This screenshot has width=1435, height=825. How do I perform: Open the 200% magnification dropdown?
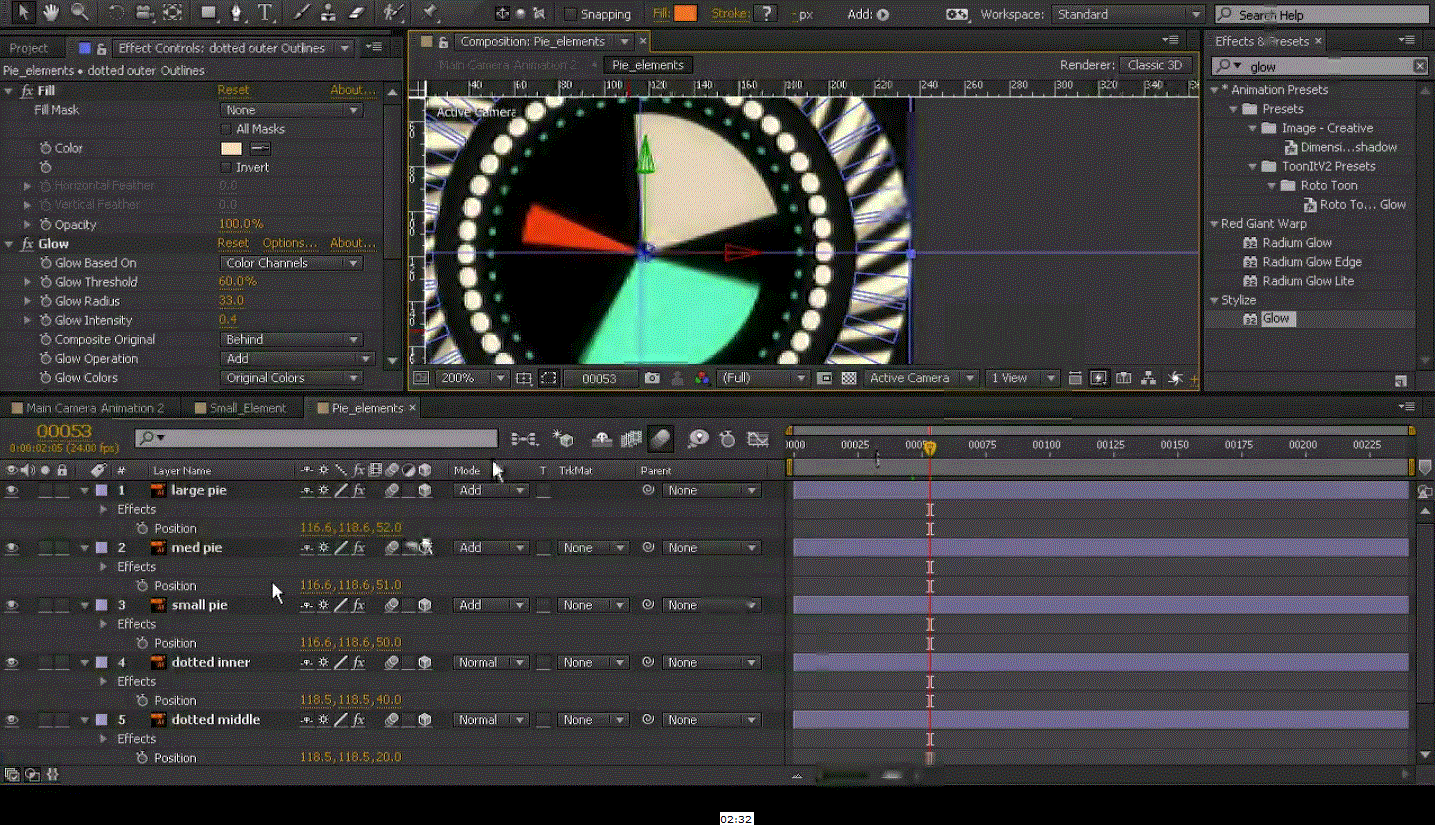point(472,378)
